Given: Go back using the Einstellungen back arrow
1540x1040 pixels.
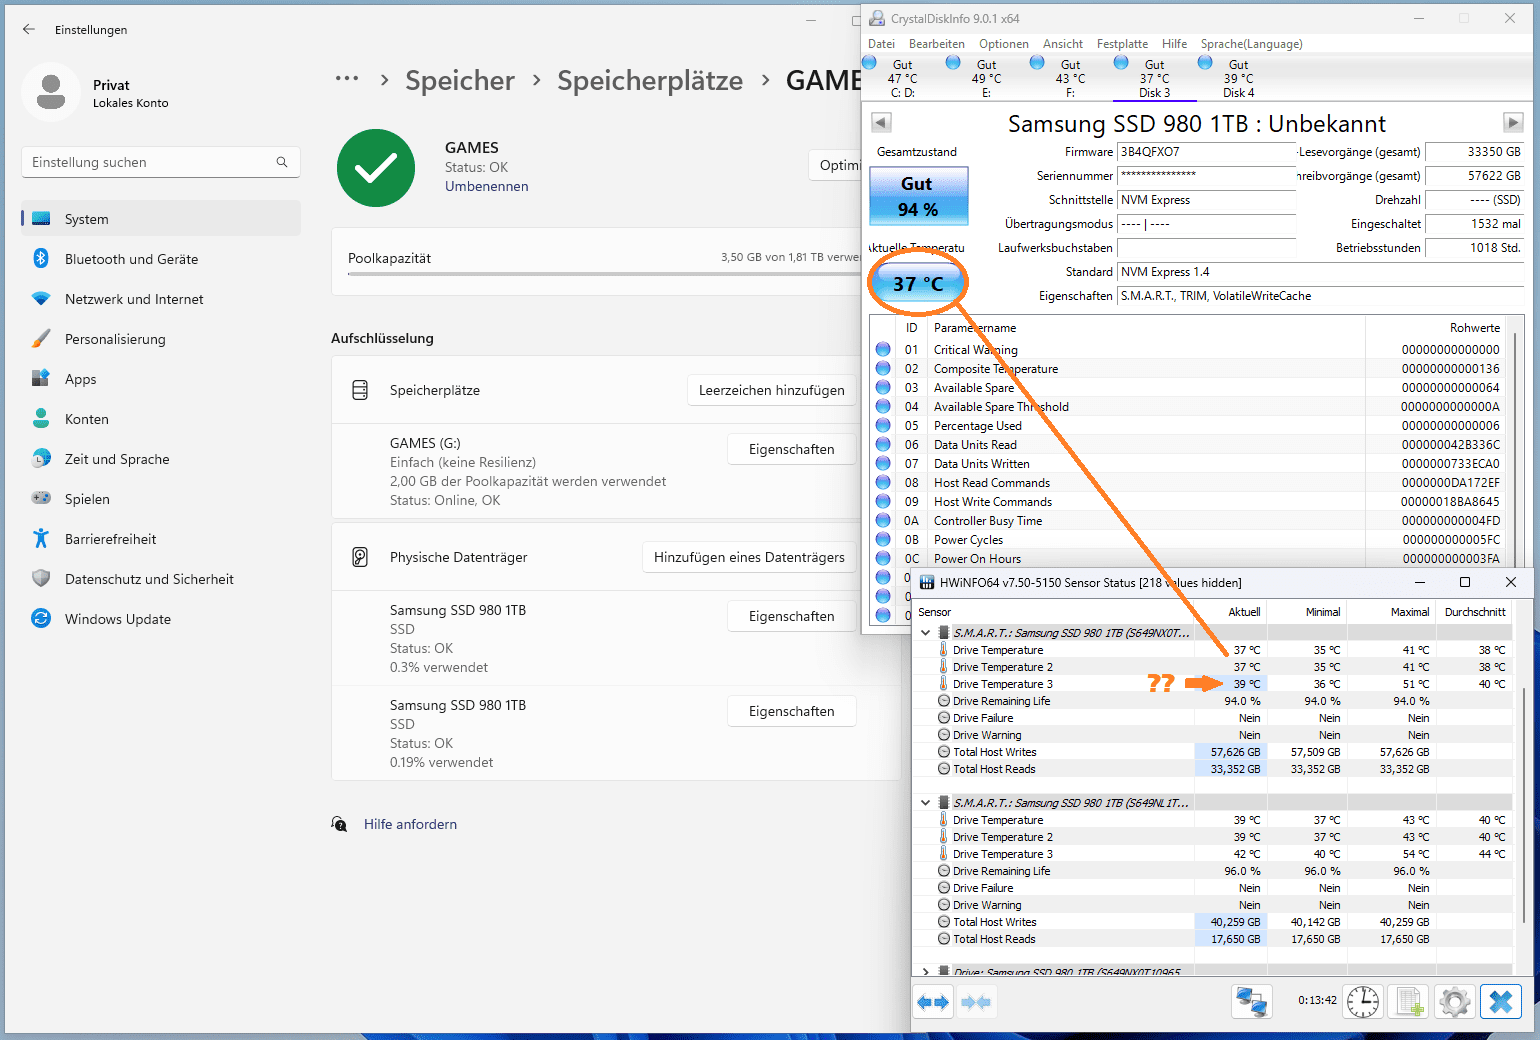Looking at the screenshot, I should [29, 29].
